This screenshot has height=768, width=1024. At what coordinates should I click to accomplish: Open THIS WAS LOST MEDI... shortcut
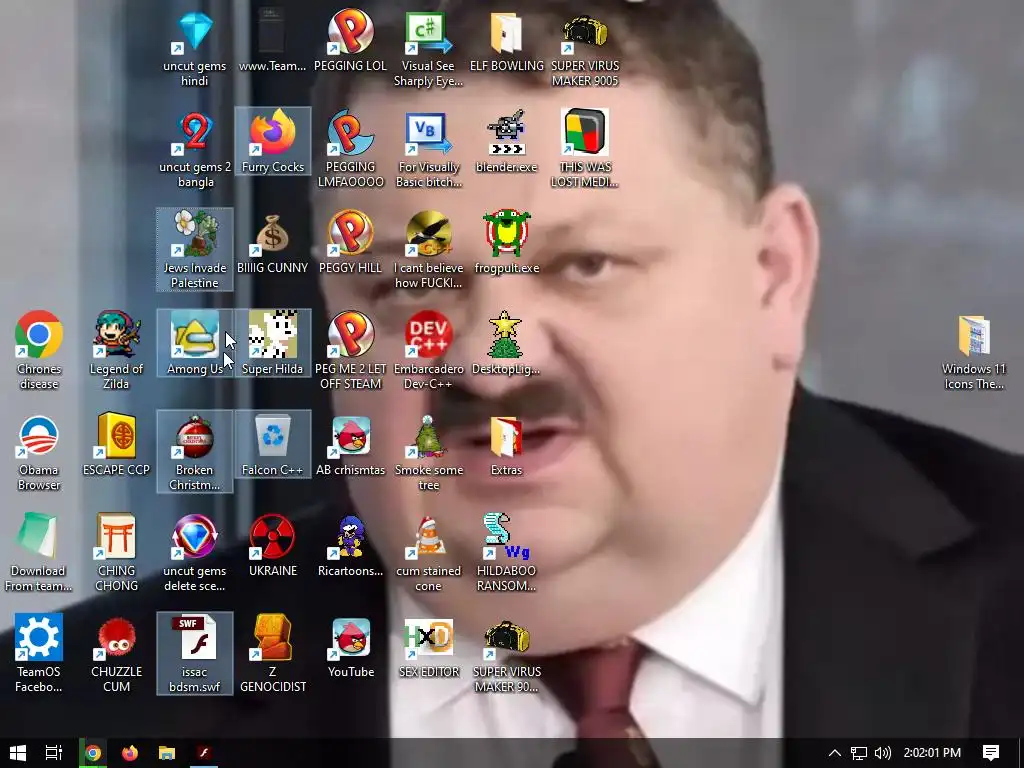[x=585, y=150]
